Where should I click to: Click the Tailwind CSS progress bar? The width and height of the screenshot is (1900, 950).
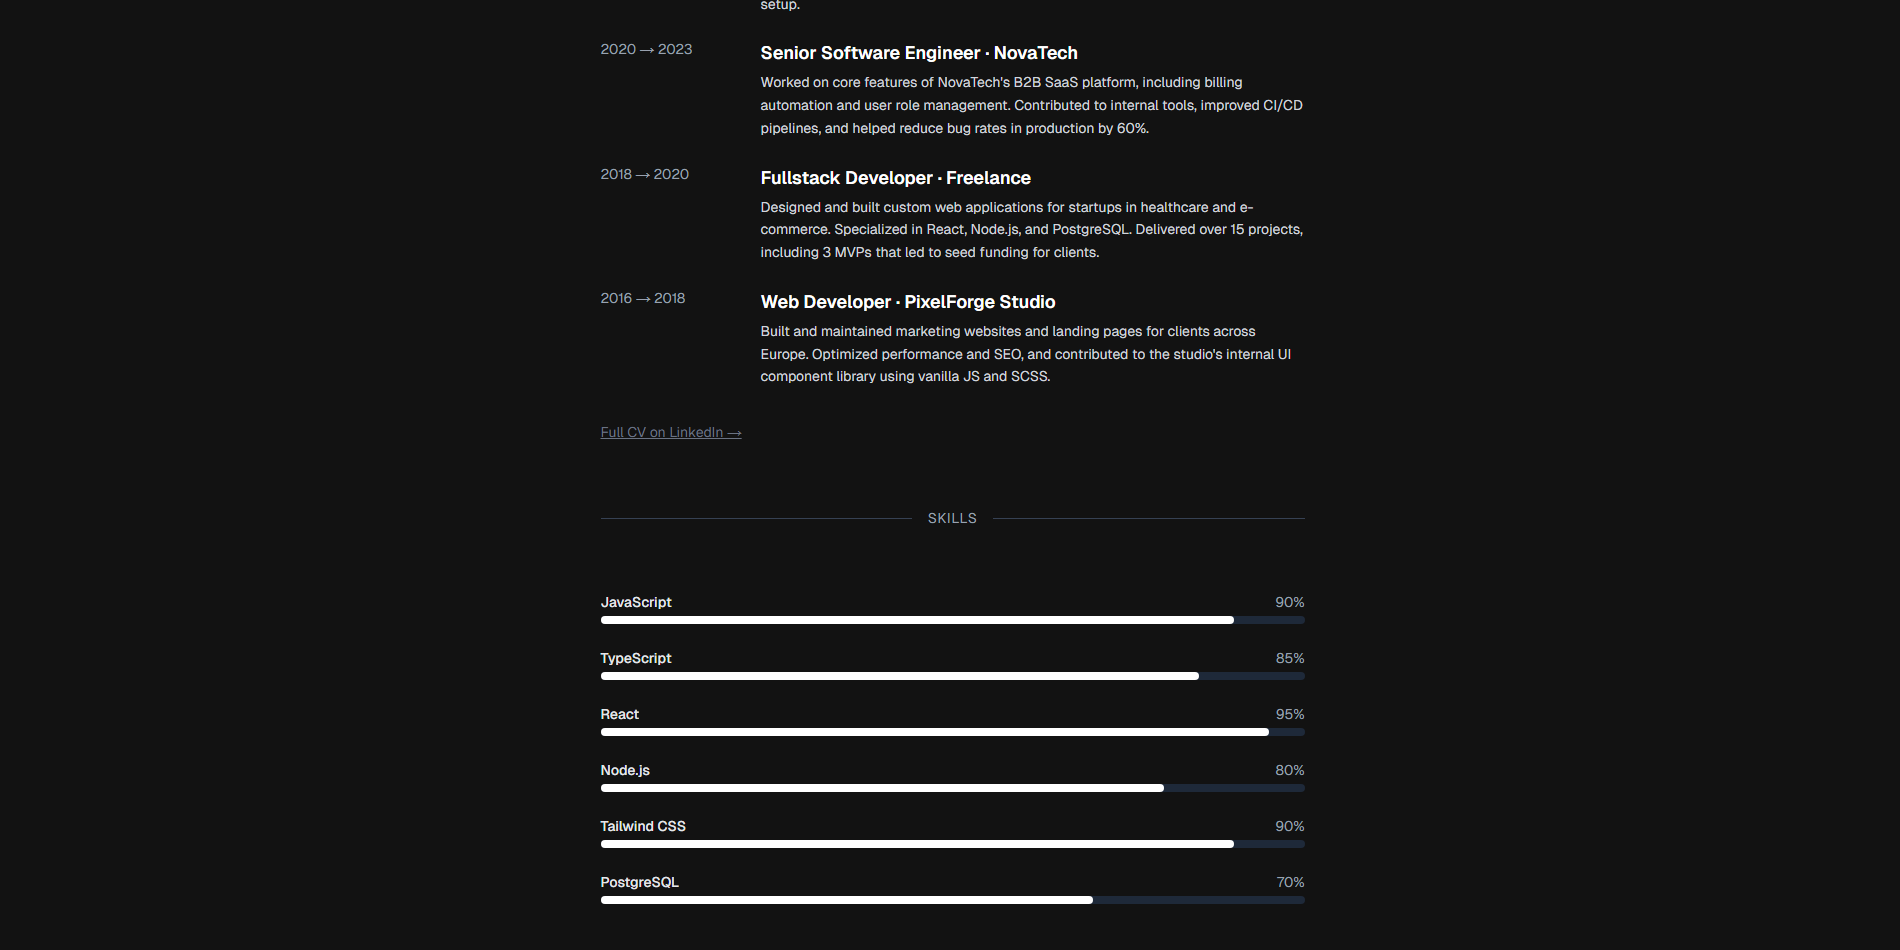tap(952, 844)
